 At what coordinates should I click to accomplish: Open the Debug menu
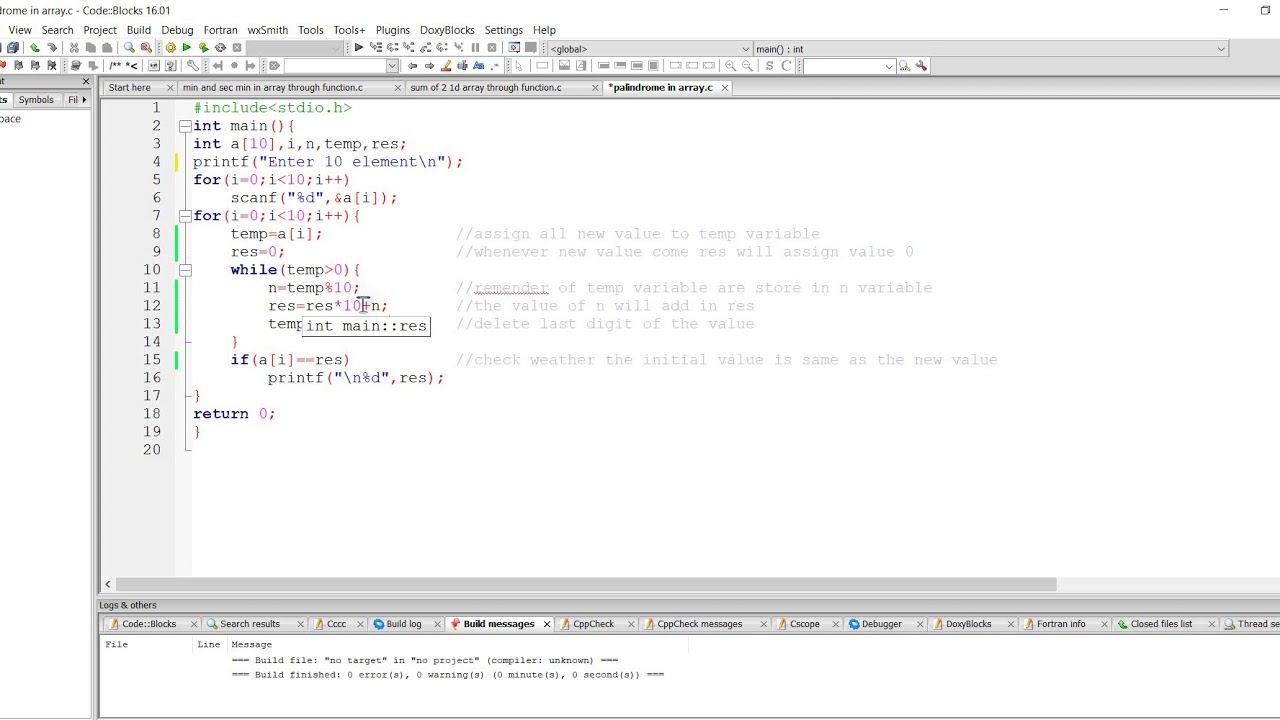pos(177,30)
